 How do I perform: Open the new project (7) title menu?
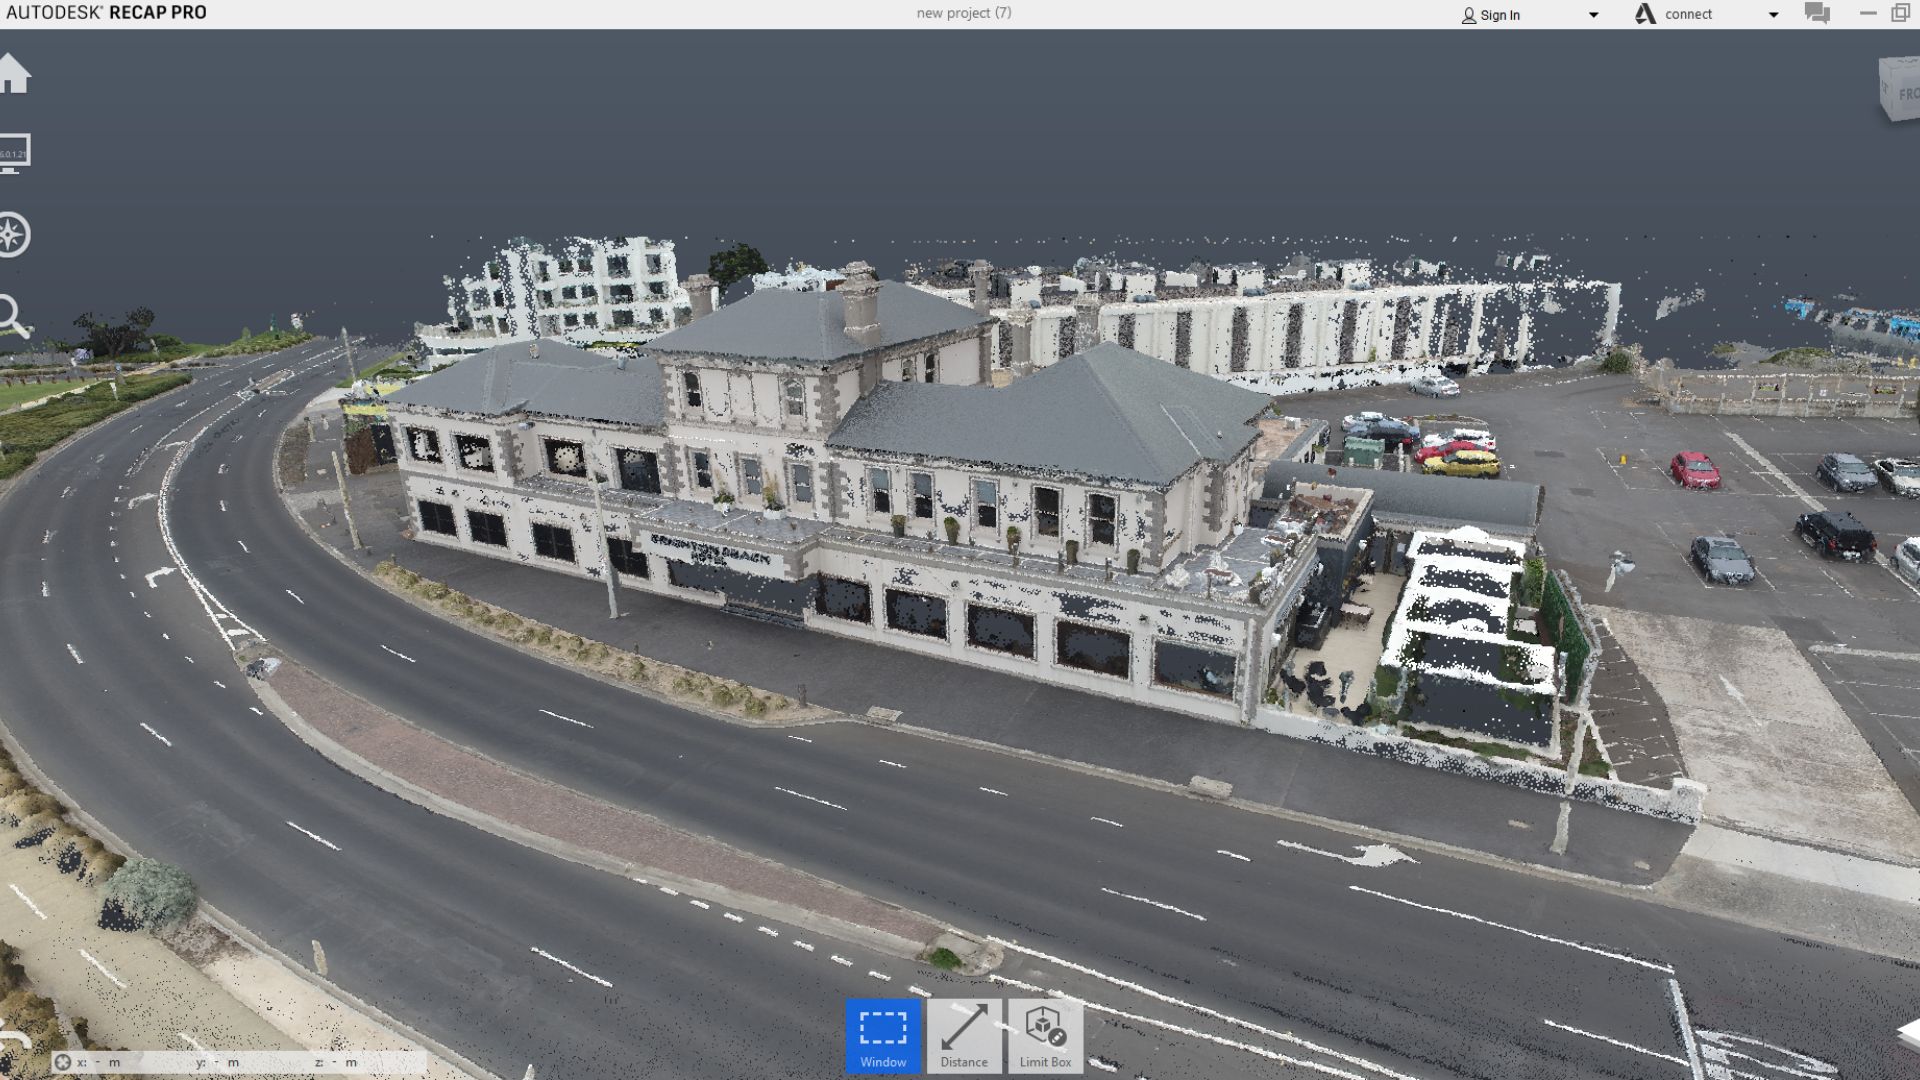[962, 13]
